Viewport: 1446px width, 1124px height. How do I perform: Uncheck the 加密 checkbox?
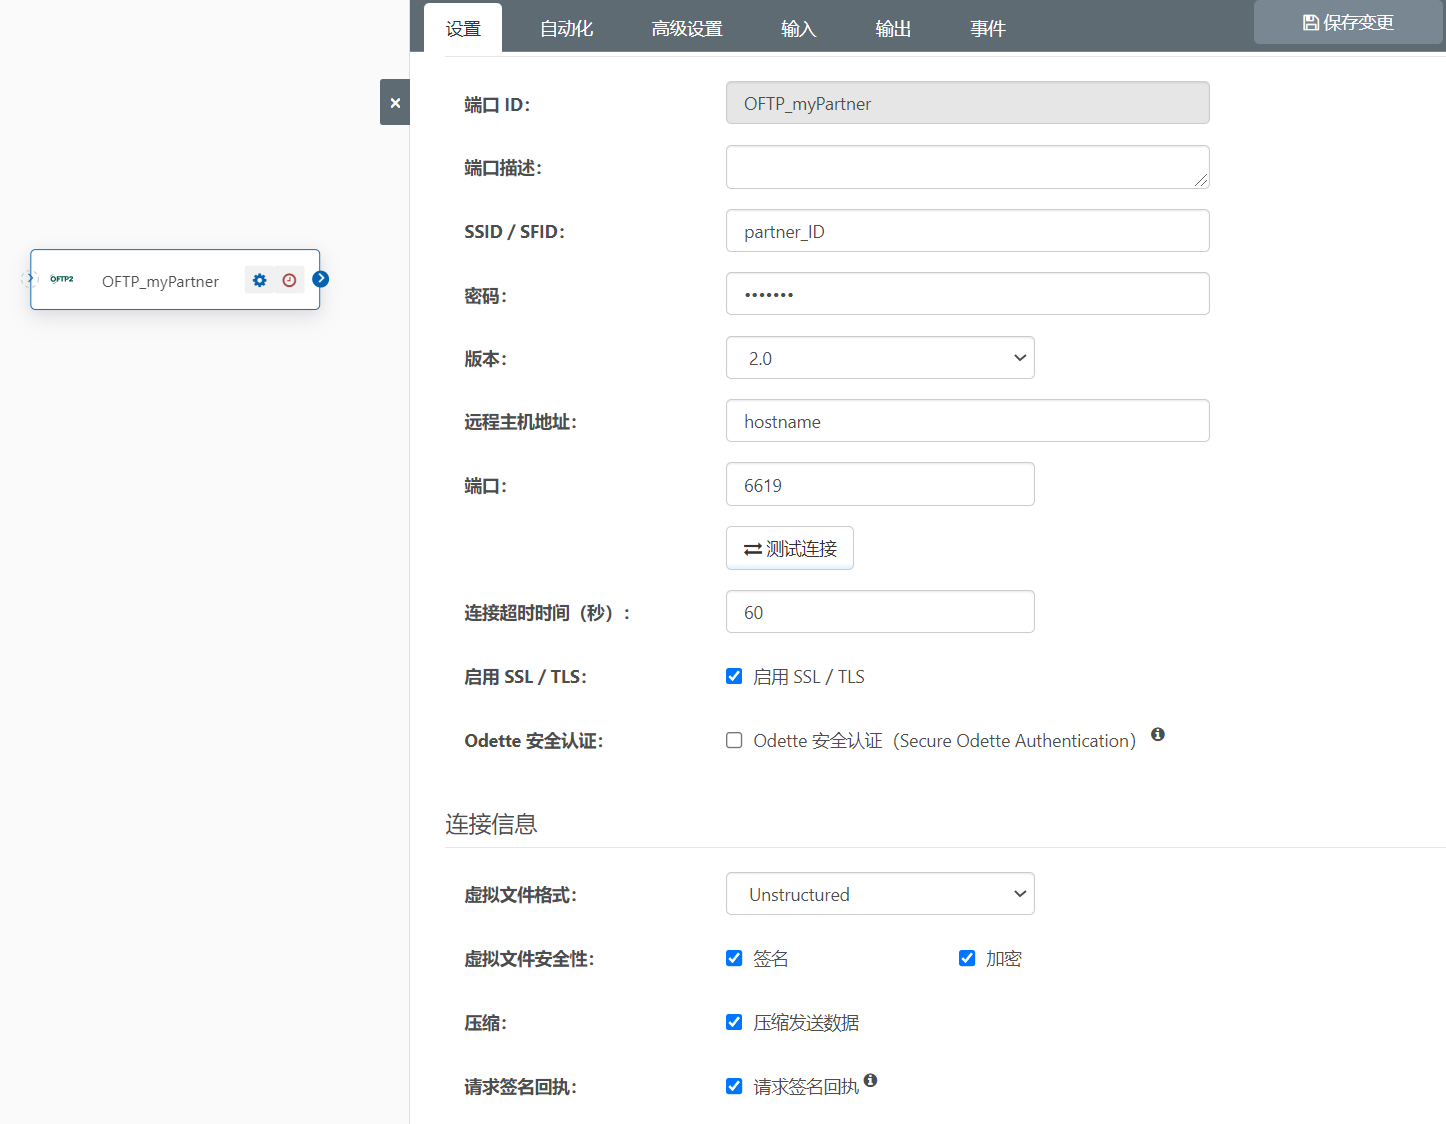pyautogui.click(x=967, y=959)
